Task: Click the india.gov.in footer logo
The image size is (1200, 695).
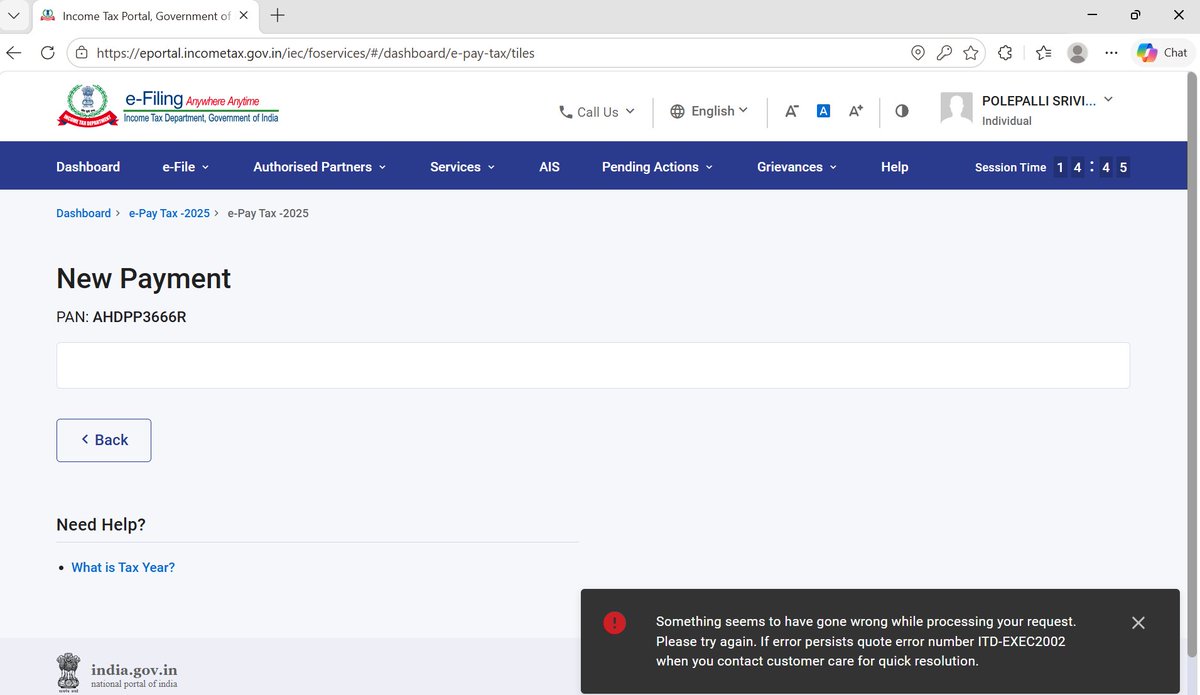Action: (x=116, y=672)
